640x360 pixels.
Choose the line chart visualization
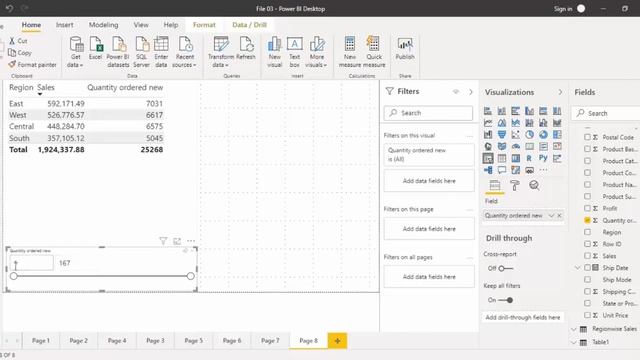tap(488, 123)
